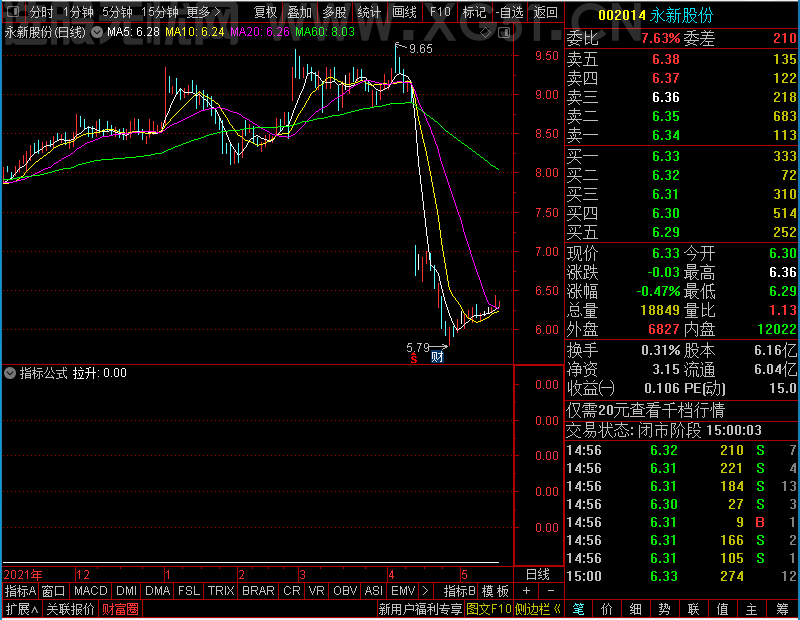The height and width of the screenshot is (620, 800).
Task: Select the DMA indicator
Action: tap(158, 591)
